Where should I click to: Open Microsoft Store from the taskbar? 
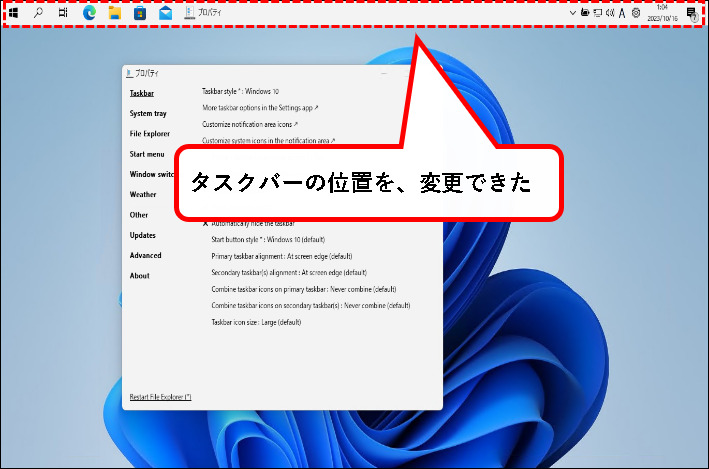click(x=140, y=14)
